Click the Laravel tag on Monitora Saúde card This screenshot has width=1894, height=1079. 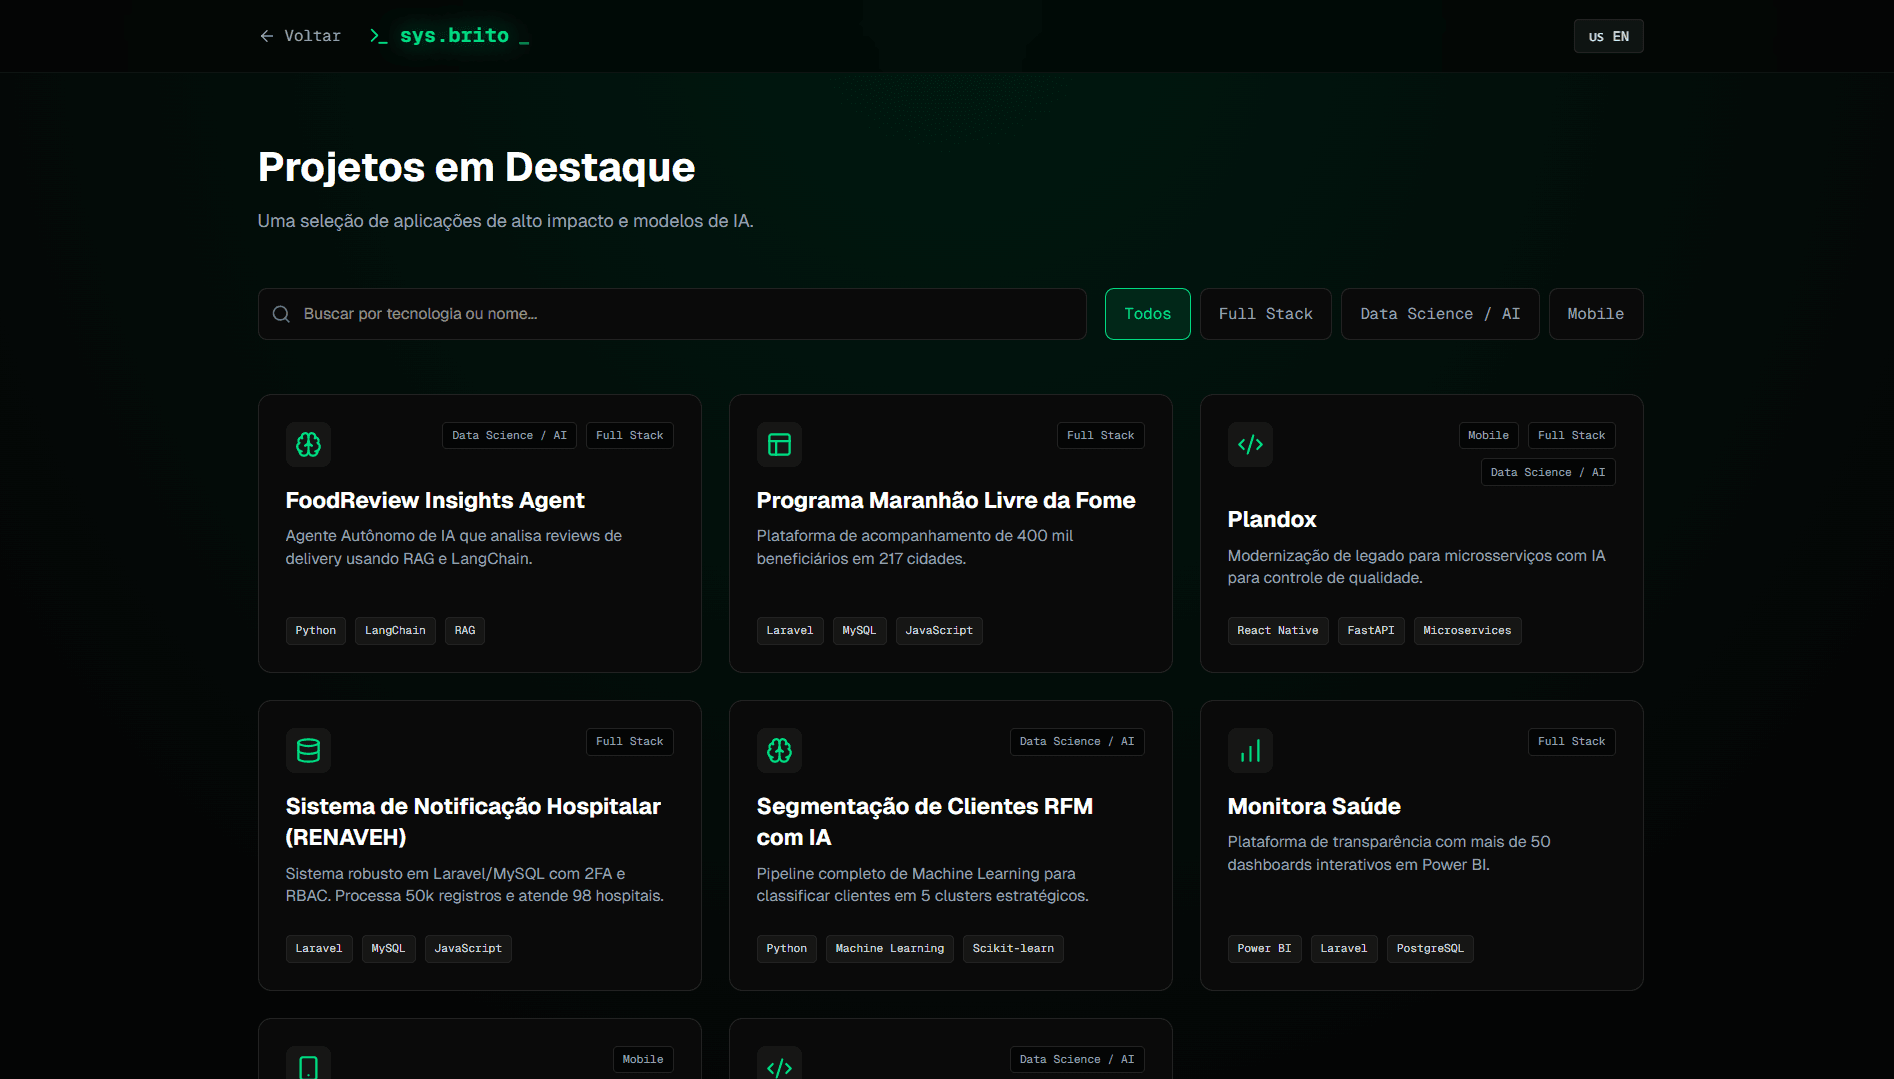point(1344,948)
